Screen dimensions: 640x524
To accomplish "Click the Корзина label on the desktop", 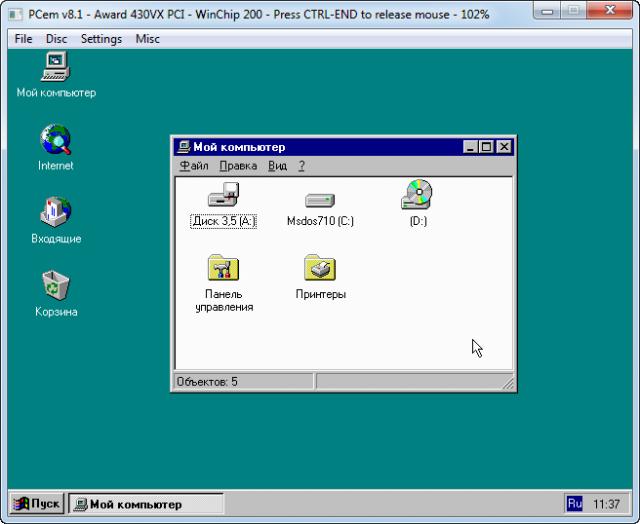I will coord(56,312).
